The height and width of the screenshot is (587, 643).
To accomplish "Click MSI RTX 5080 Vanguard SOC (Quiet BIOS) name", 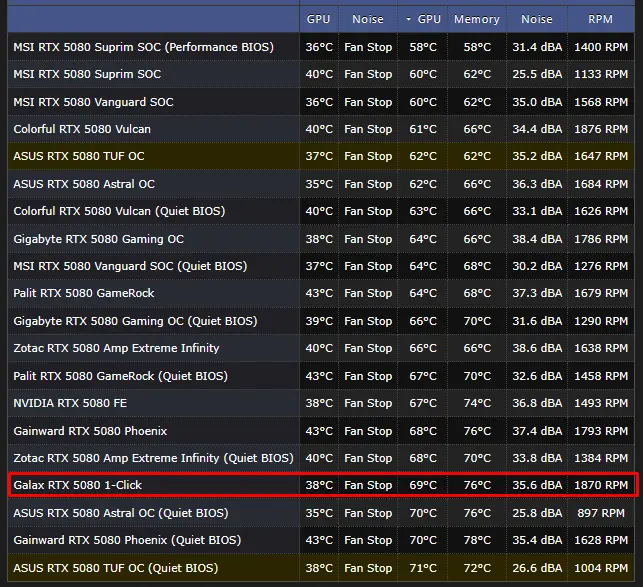I will tap(130, 266).
